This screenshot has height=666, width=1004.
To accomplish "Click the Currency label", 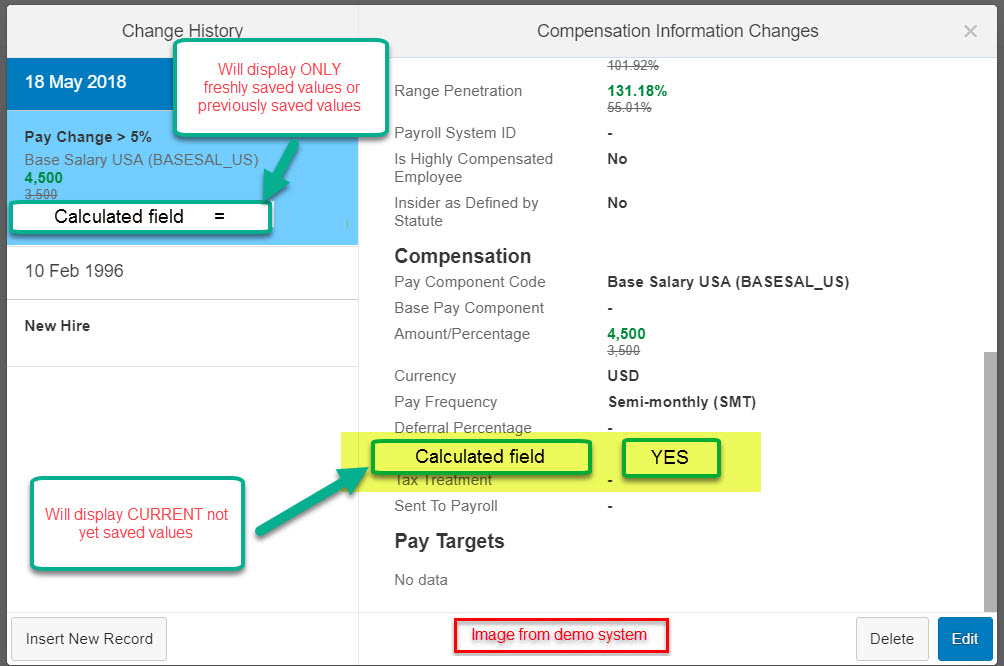I will pyautogui.click(x=425, y=376).
